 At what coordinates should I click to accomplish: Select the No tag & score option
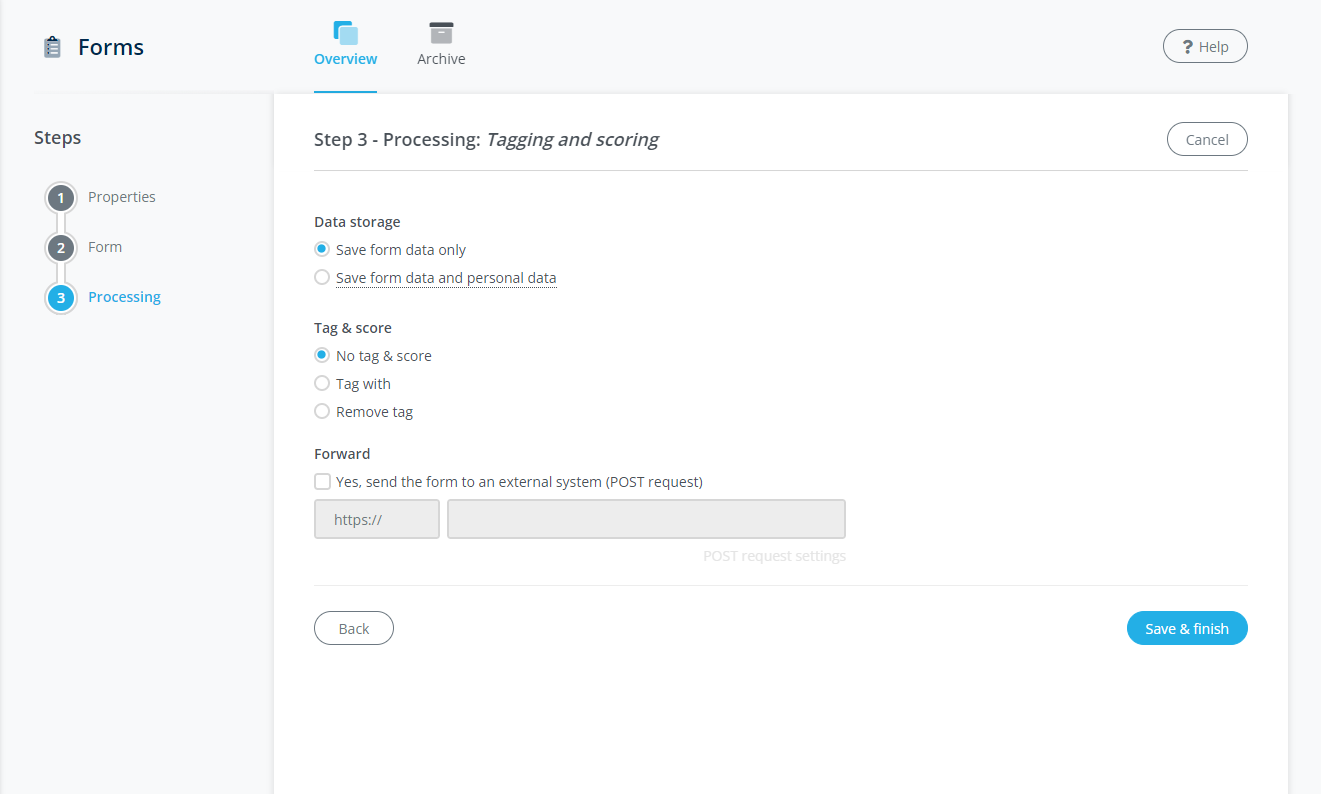[x=322, y=355]
